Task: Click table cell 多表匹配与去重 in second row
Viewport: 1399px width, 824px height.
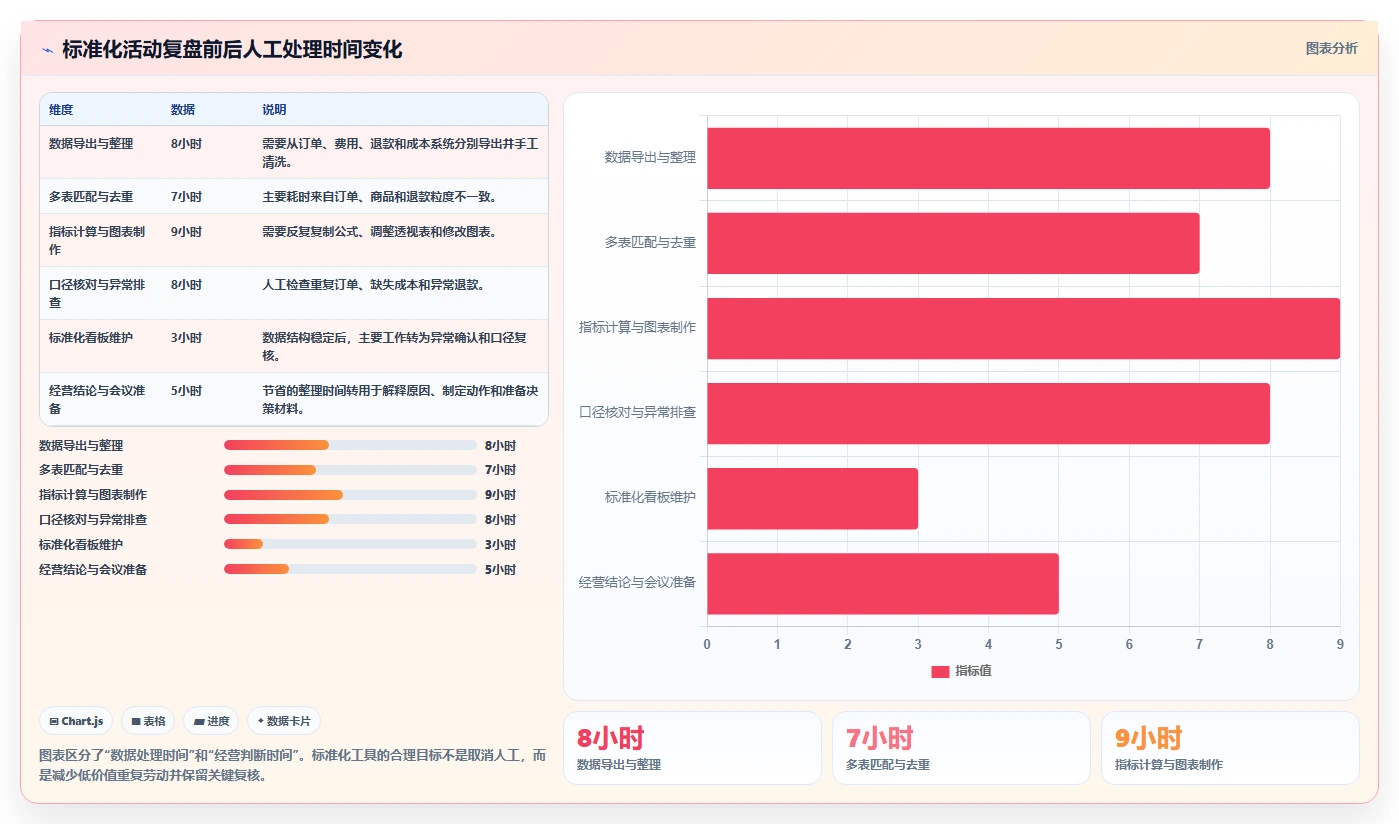Action: [91, 197]
